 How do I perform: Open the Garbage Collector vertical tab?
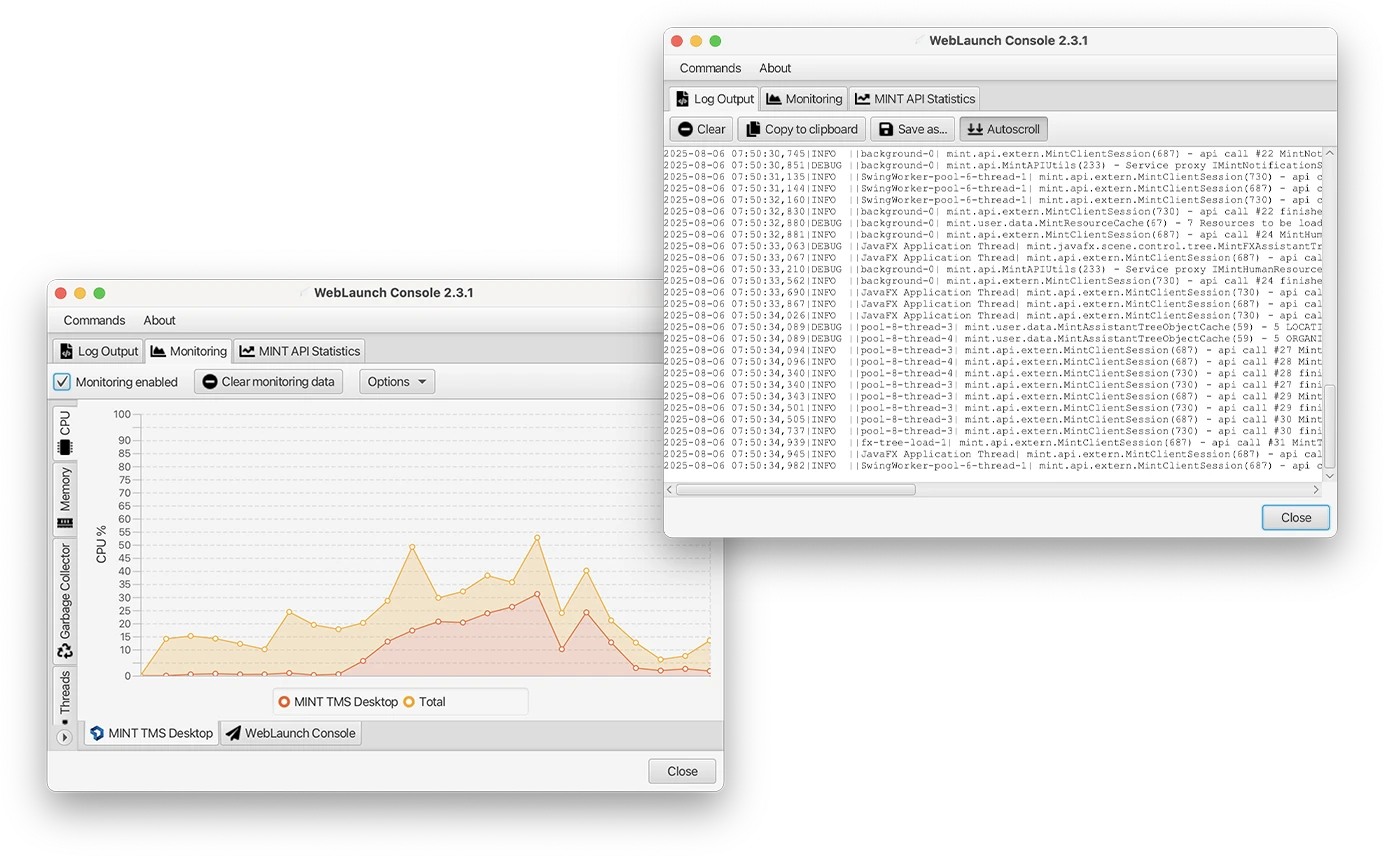65,600
